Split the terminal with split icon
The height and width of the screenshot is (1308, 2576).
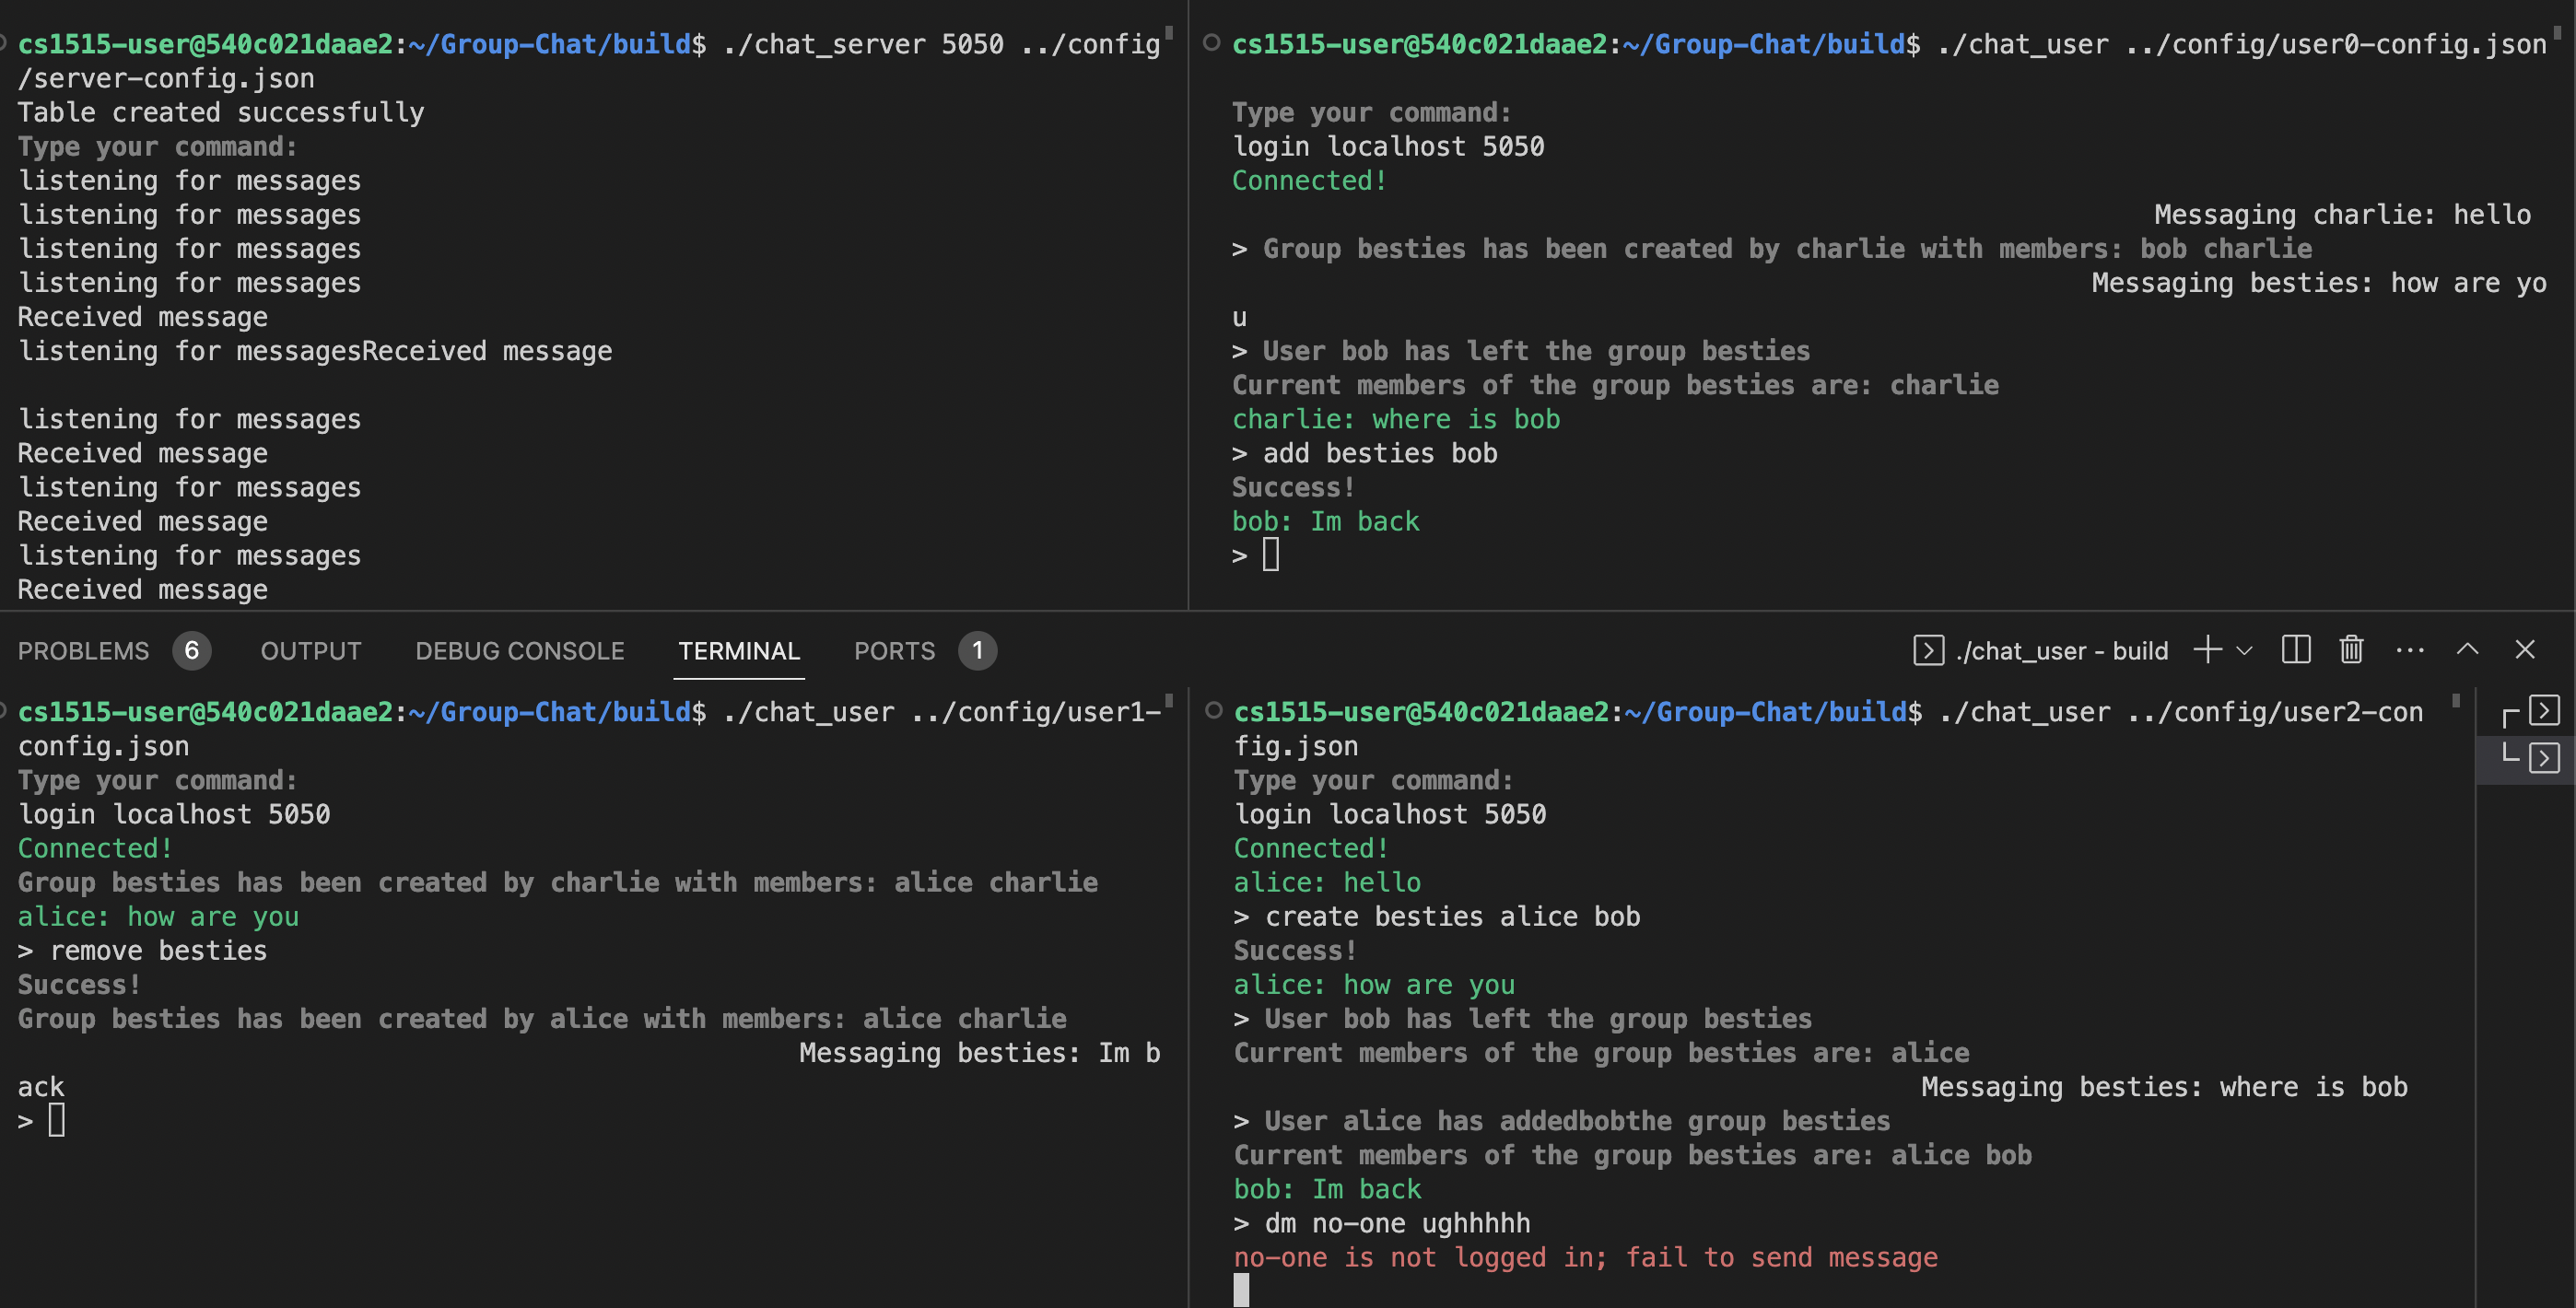(x=2296, y=650)
